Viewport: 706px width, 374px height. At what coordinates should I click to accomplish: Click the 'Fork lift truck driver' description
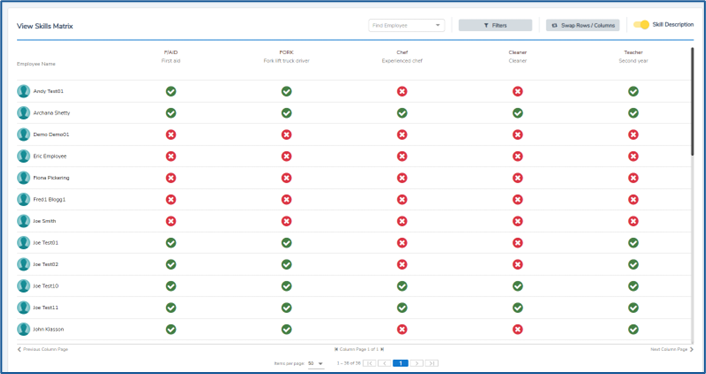286,61
